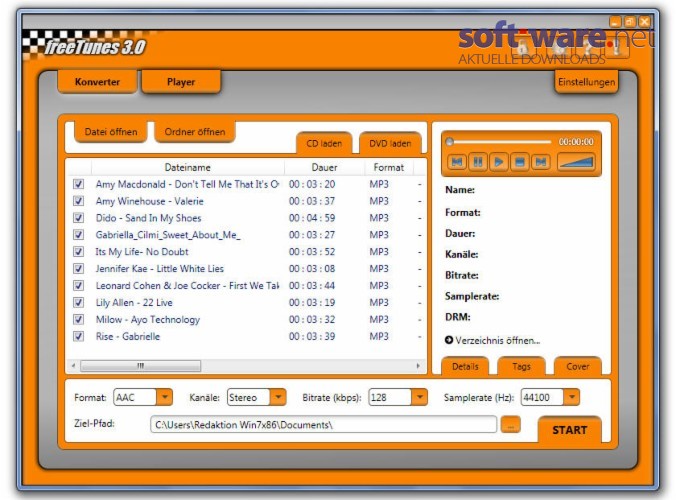The image size is (676, 500).
Task: Browse target path with the '...' button
Action: pos(510,425)
